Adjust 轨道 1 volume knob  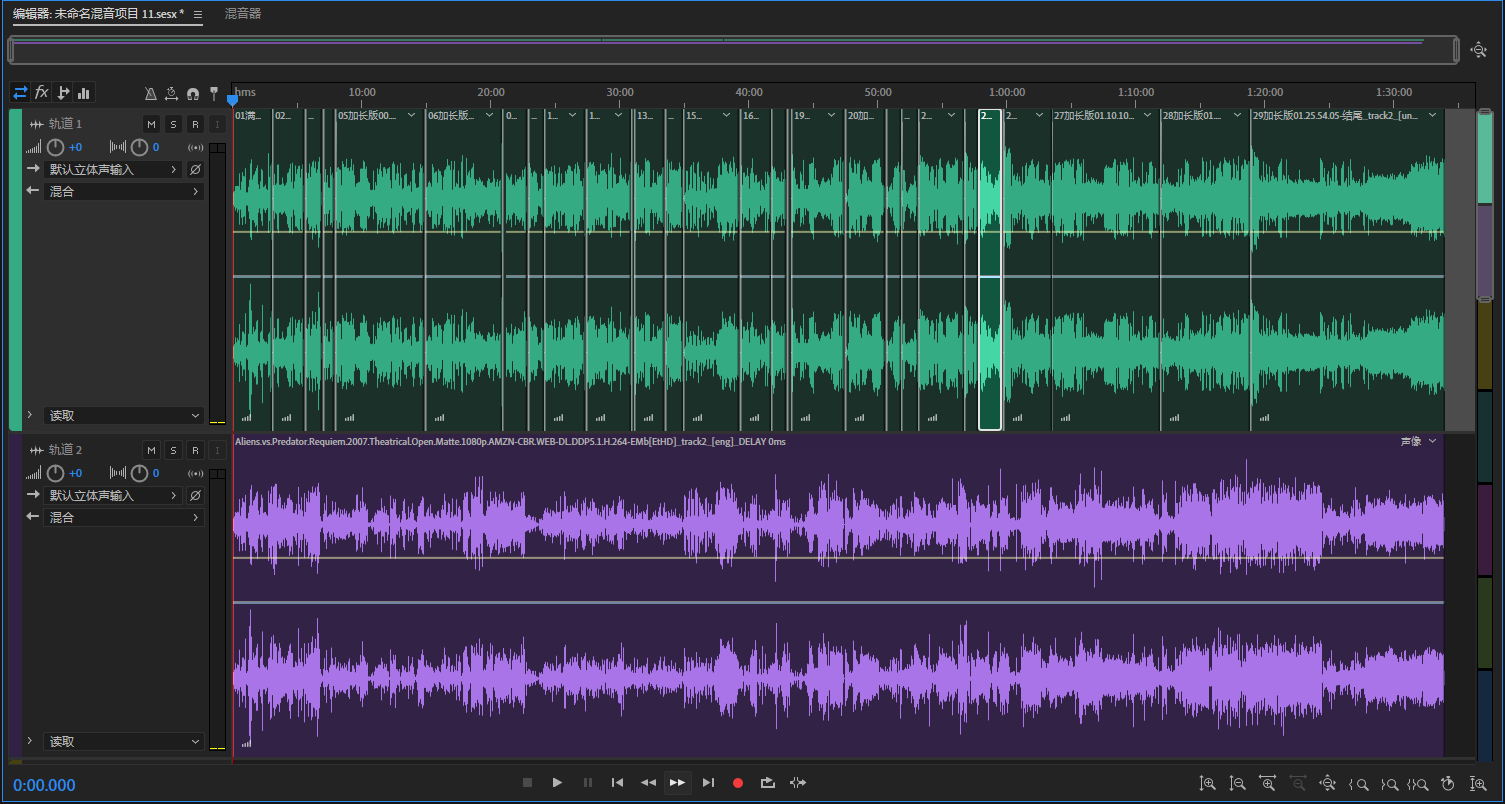click(56, 148)
